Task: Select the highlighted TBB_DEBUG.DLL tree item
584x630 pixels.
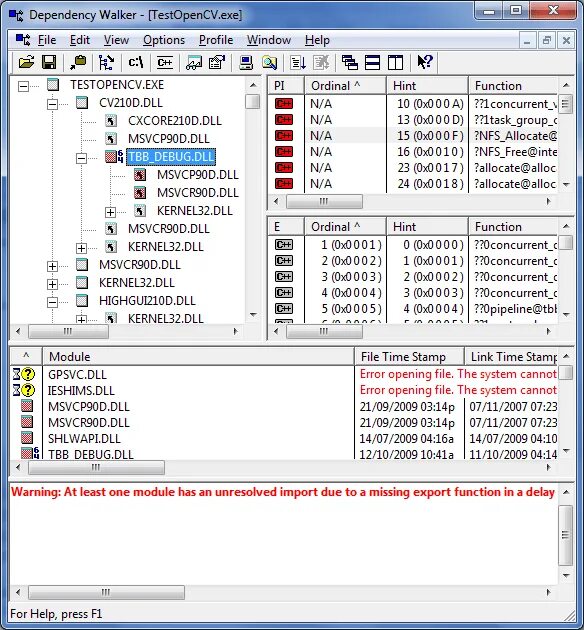Action: pos(171,157)
